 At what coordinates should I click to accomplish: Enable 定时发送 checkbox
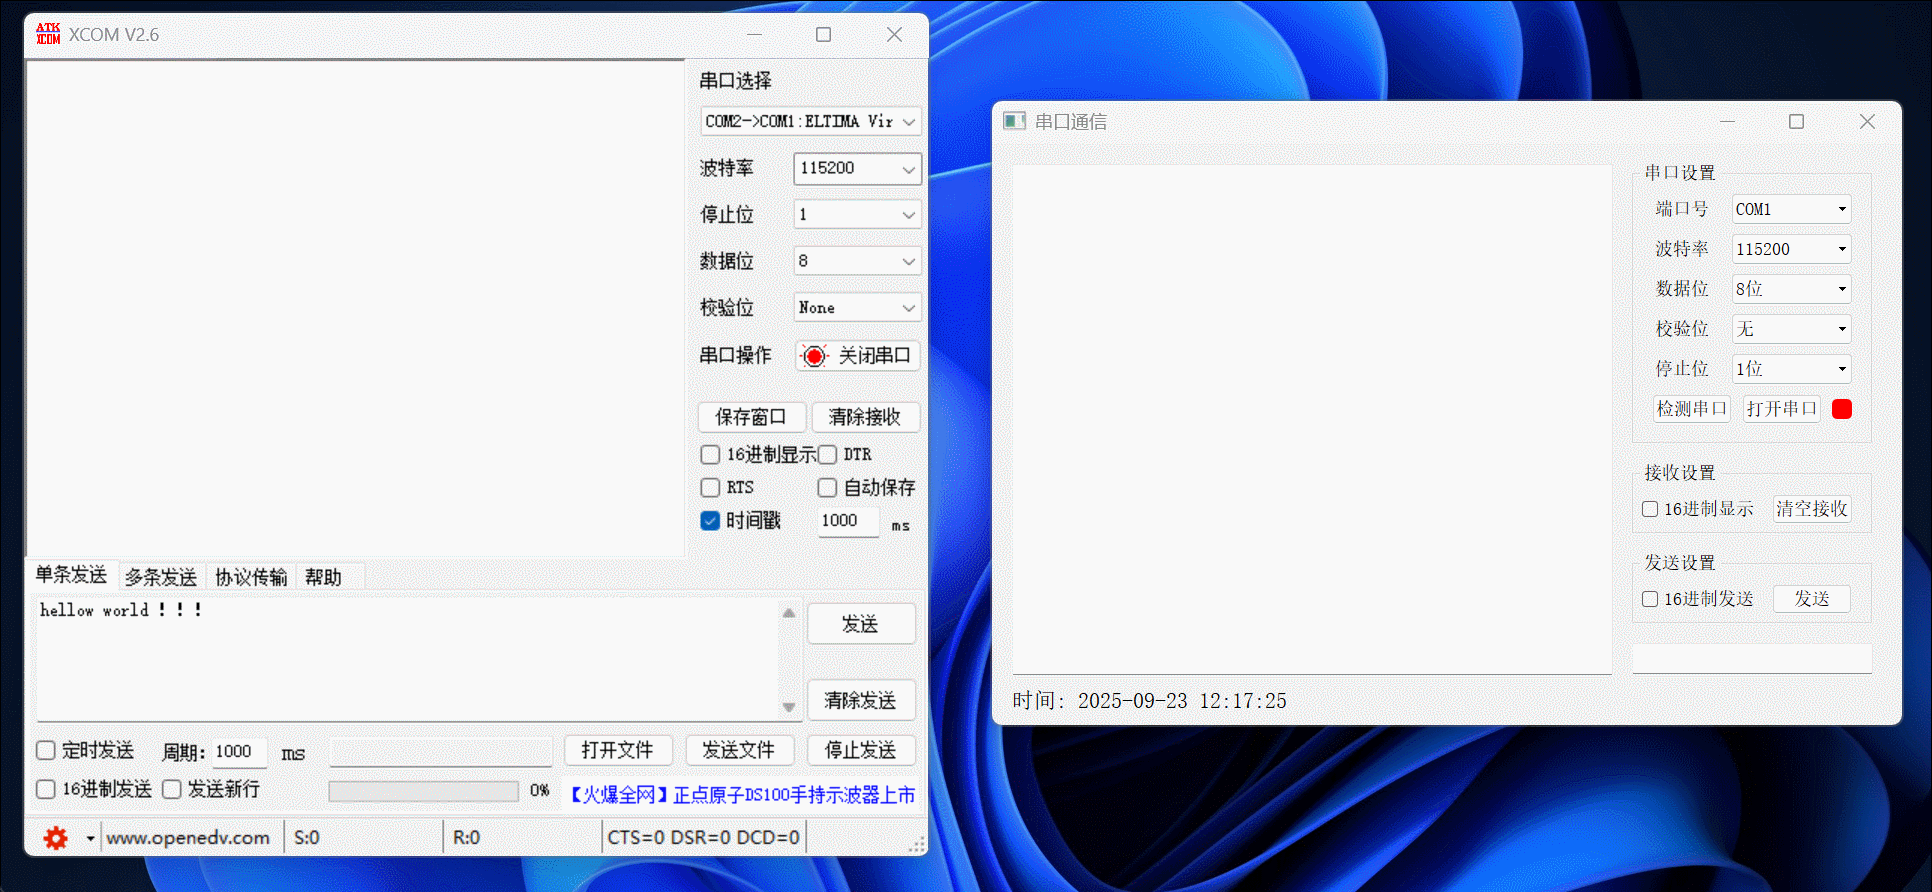coord(45,750)
